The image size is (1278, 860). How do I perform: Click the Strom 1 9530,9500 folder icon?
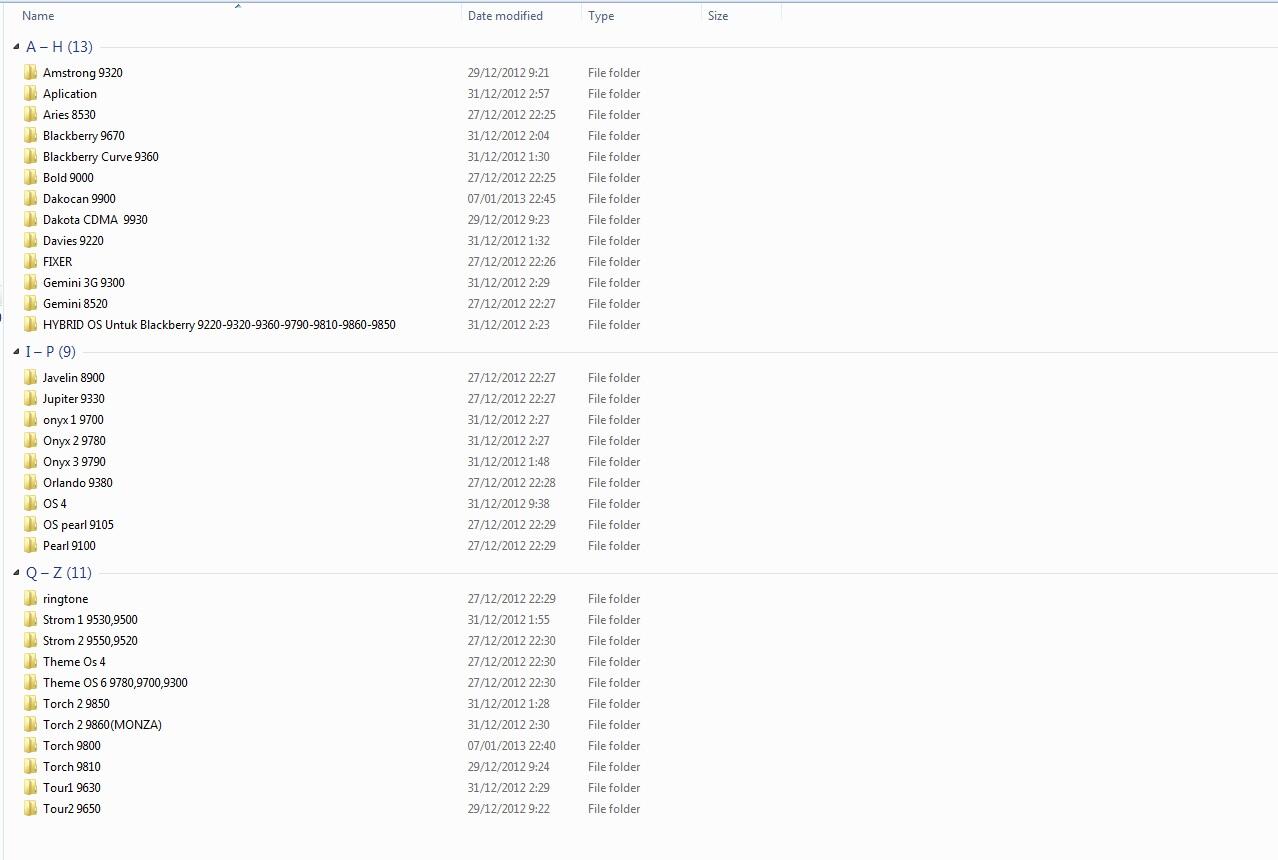[x=30, y=620]
